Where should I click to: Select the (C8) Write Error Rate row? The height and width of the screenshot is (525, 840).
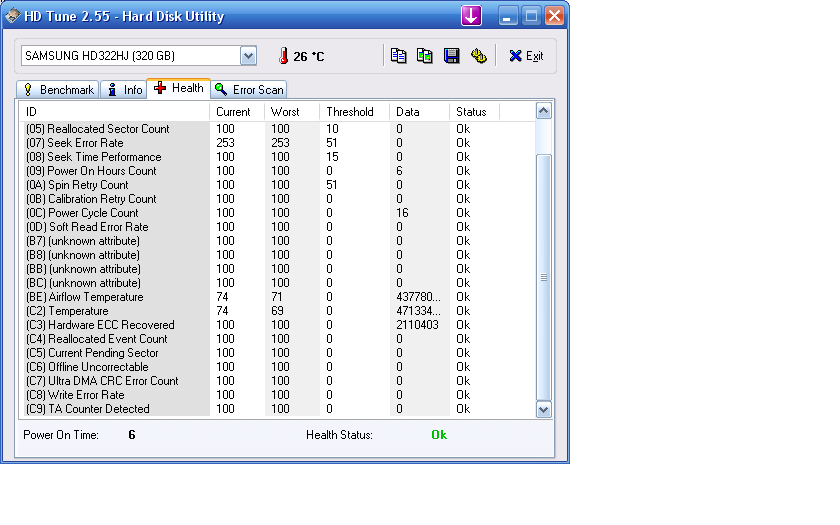[278, 395]
